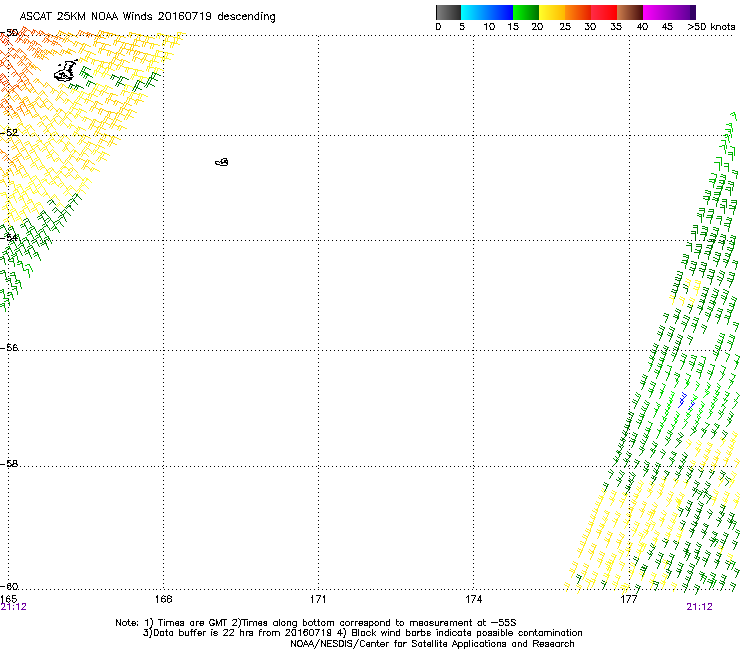Viewport: 740px width, 650px height.
Task: Click the "-56" latitude label
Action: point(9,347)
